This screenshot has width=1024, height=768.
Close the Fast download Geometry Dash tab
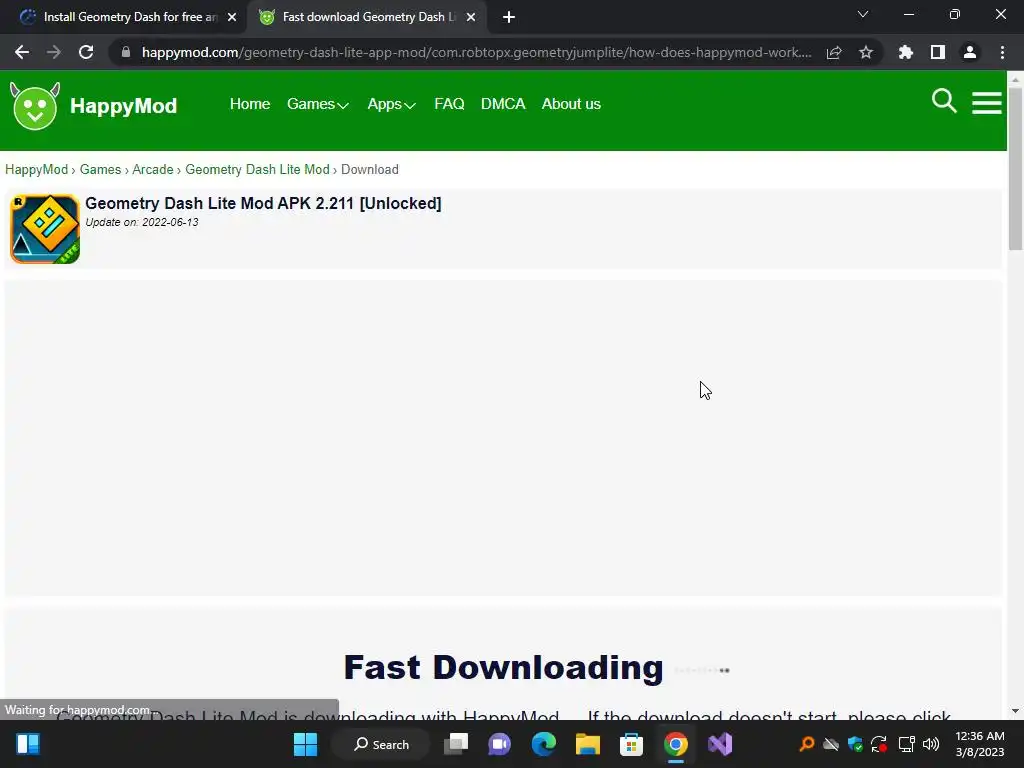(471, 17)
